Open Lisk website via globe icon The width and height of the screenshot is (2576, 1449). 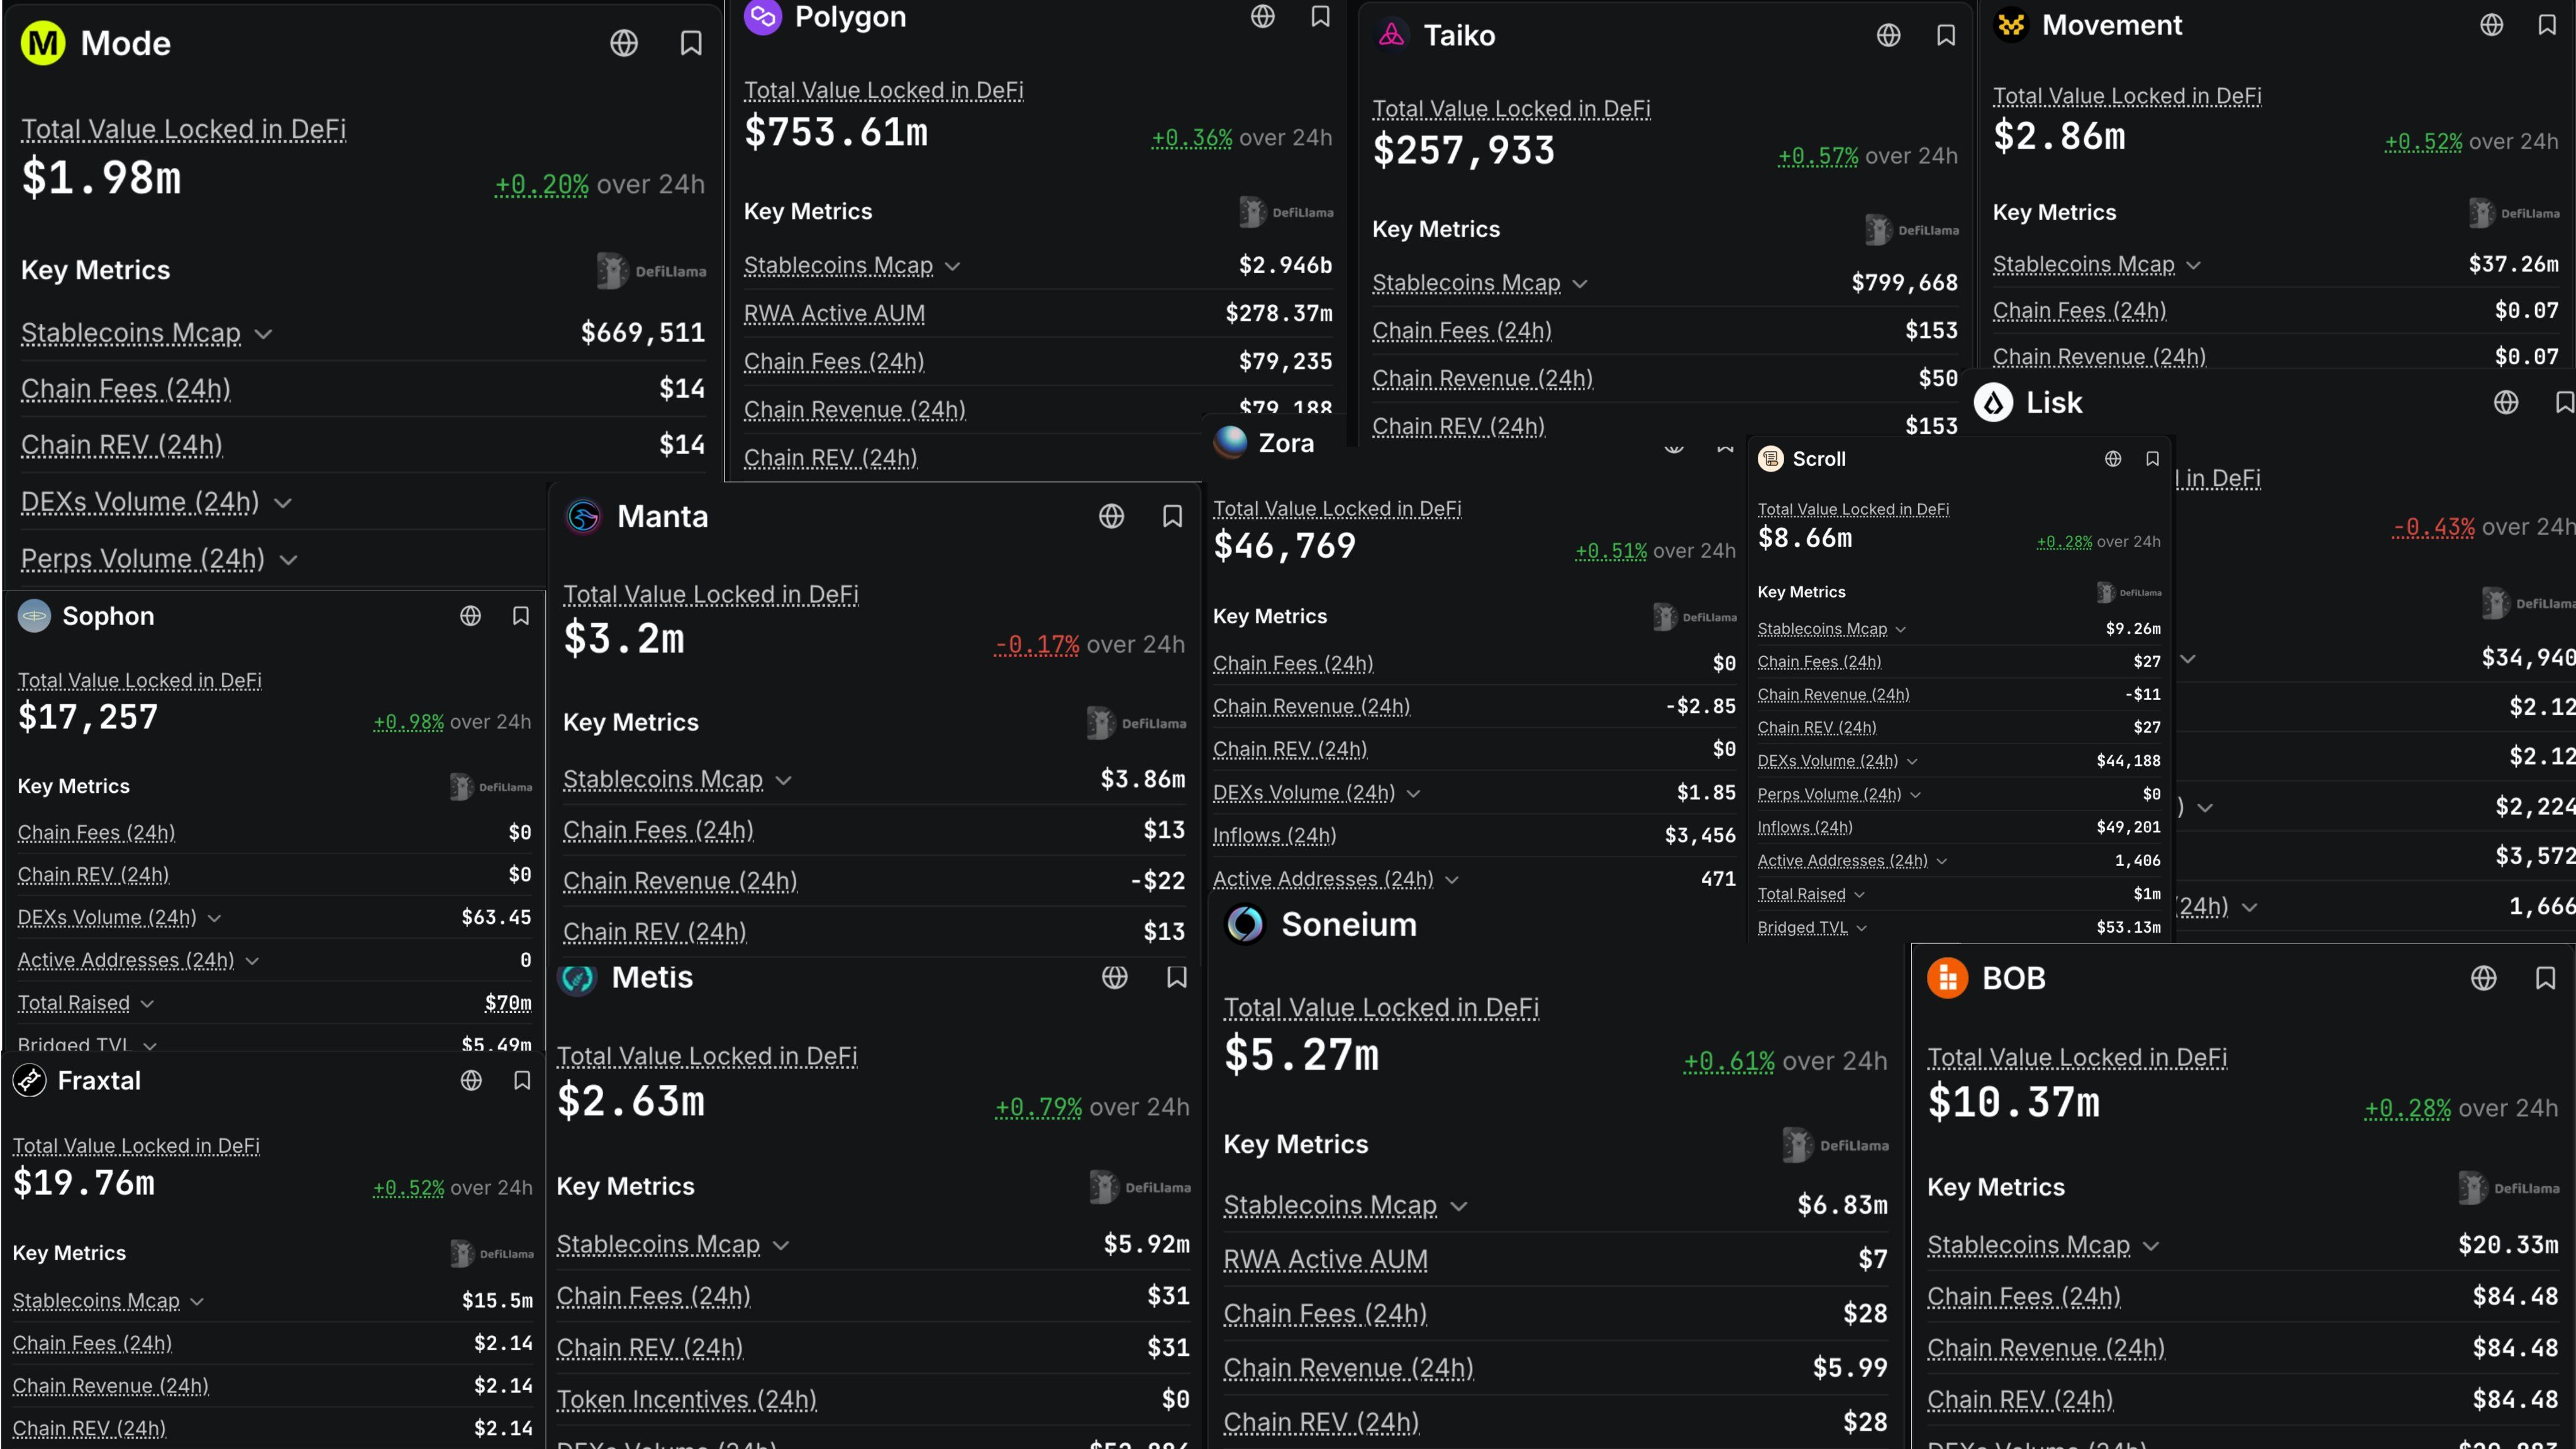pos(2505,402)
